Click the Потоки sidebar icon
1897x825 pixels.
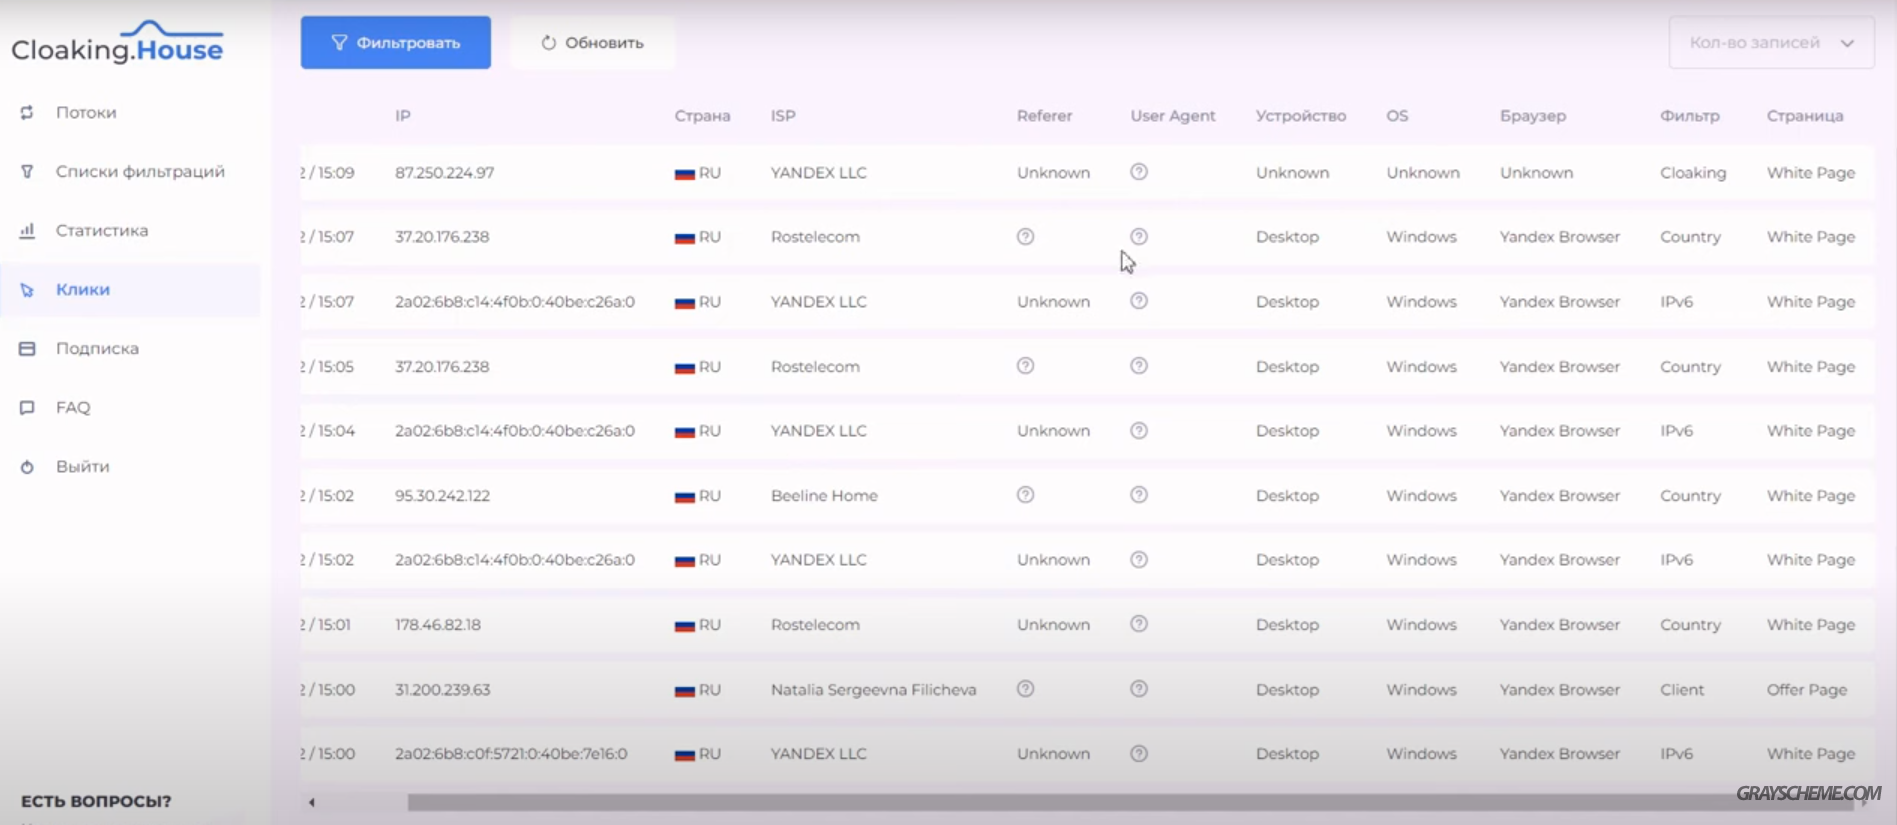pyautogui.click(x=27, y=112)
